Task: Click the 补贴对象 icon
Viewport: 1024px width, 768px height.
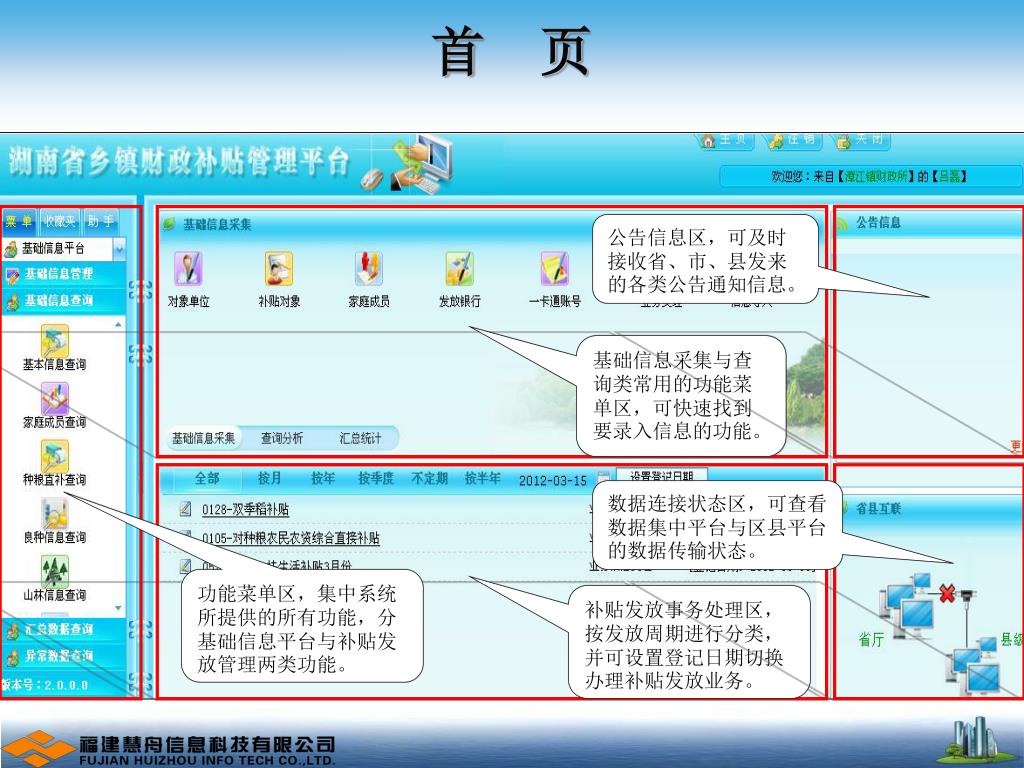Action: tap(279, 268)
